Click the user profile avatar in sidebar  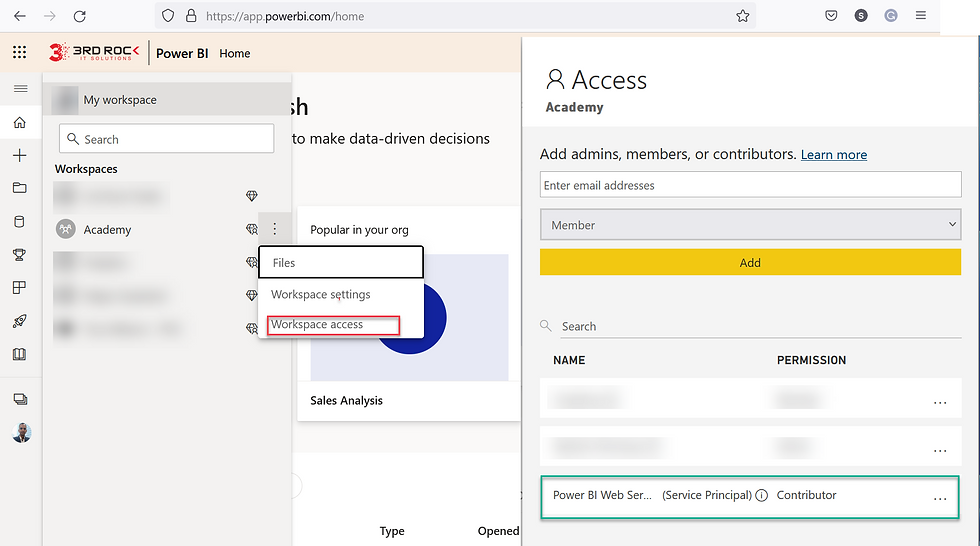click(21, 432)
